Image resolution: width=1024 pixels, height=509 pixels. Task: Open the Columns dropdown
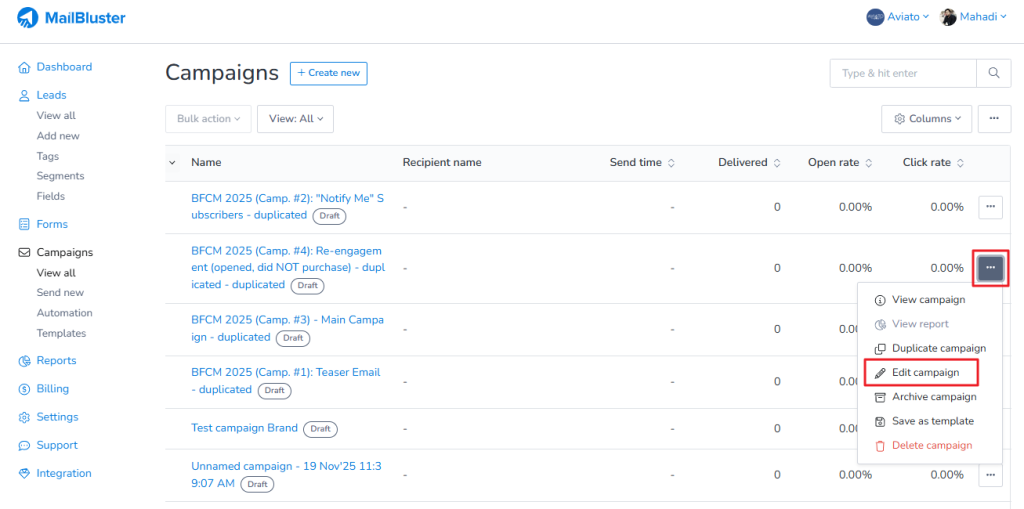click(926, 118)
